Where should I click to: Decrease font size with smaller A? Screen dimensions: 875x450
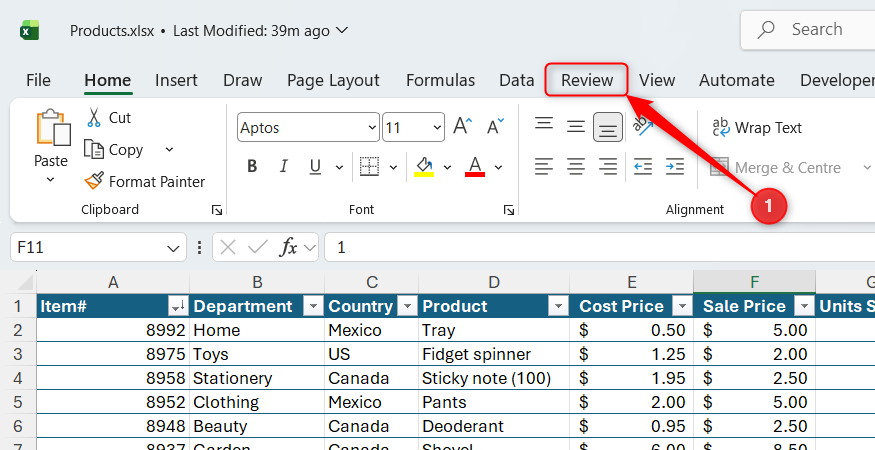[495, 127]
